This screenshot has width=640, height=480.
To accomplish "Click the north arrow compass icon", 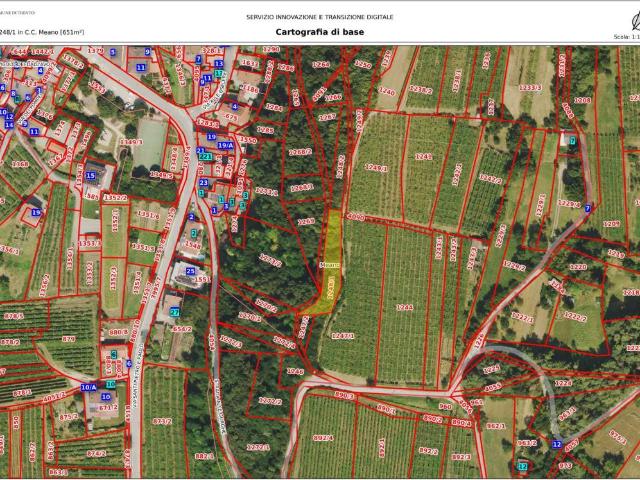I will (636, 21).
